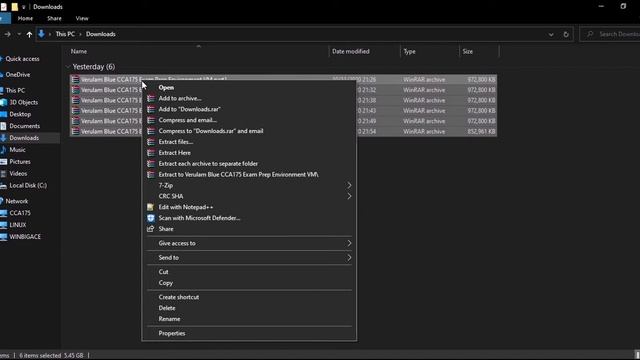The image size is (640, 360).
Task: Open the Share ribbon tab
Action: (x=54, y=18)
